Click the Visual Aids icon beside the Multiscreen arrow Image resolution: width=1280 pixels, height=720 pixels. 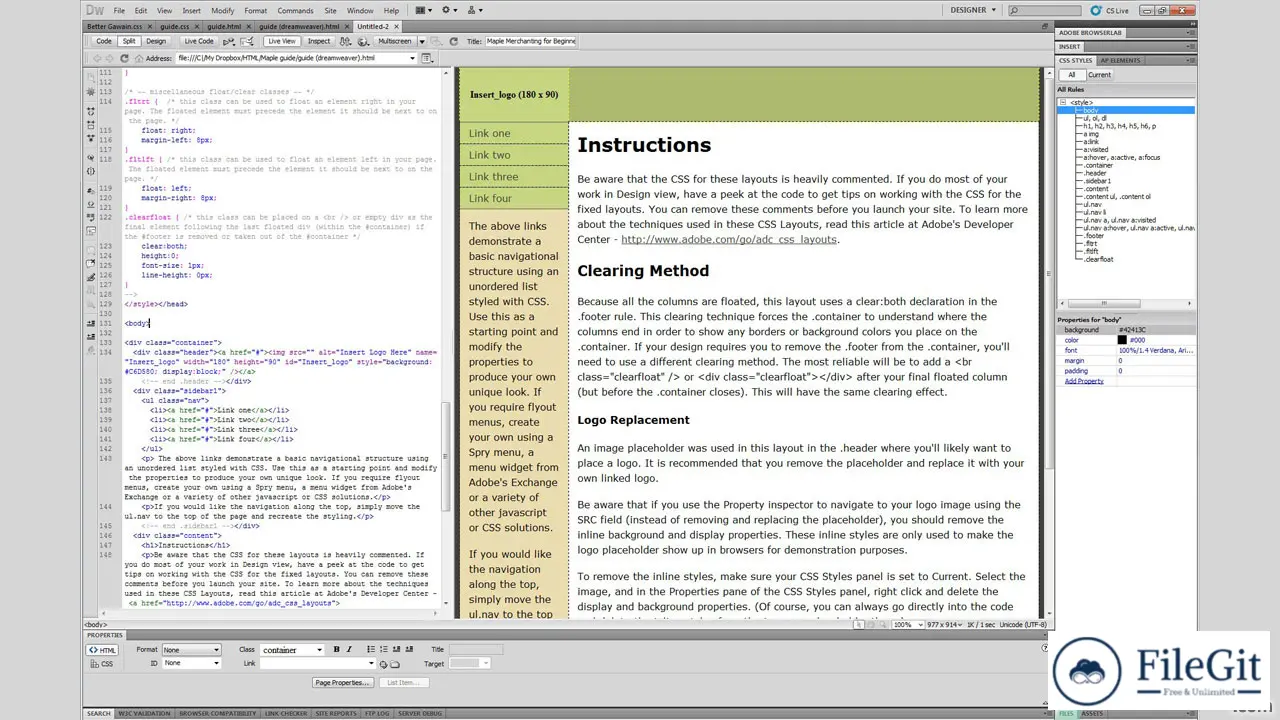(436, 41)
